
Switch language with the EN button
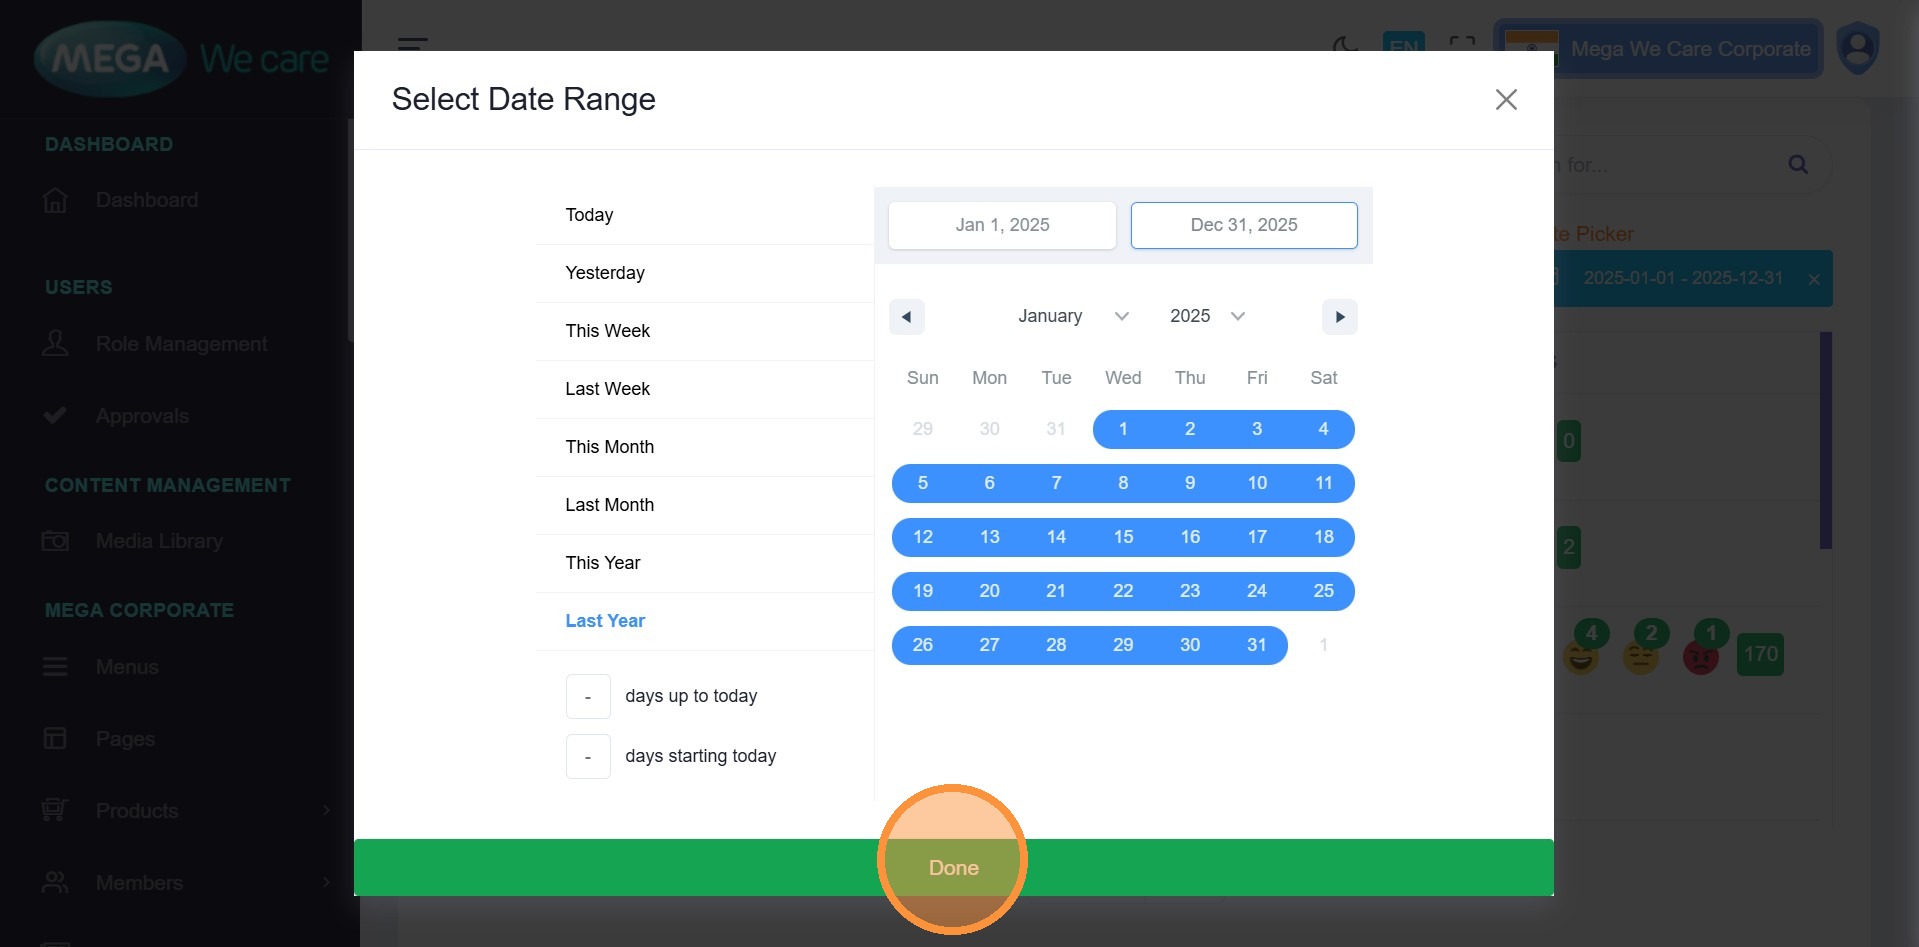pyautogui.click(x=1403, y=44)
